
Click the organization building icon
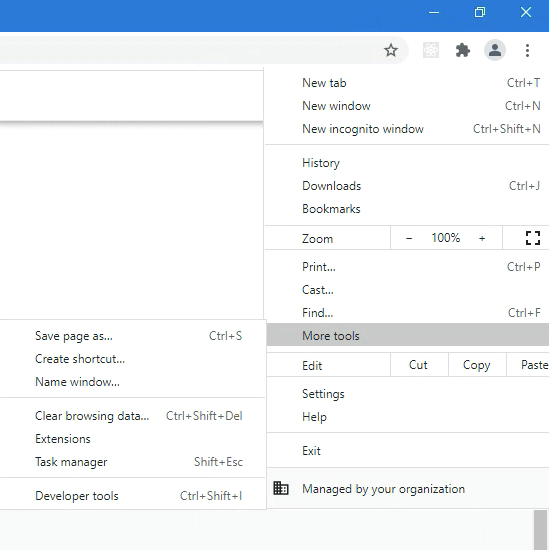coord(281,488)
